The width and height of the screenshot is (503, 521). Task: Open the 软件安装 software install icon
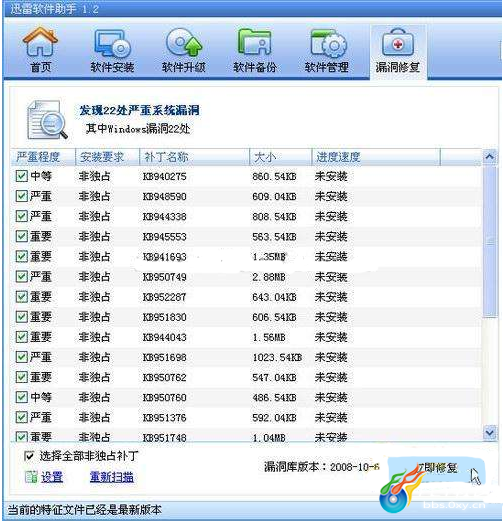coord(112,44)
